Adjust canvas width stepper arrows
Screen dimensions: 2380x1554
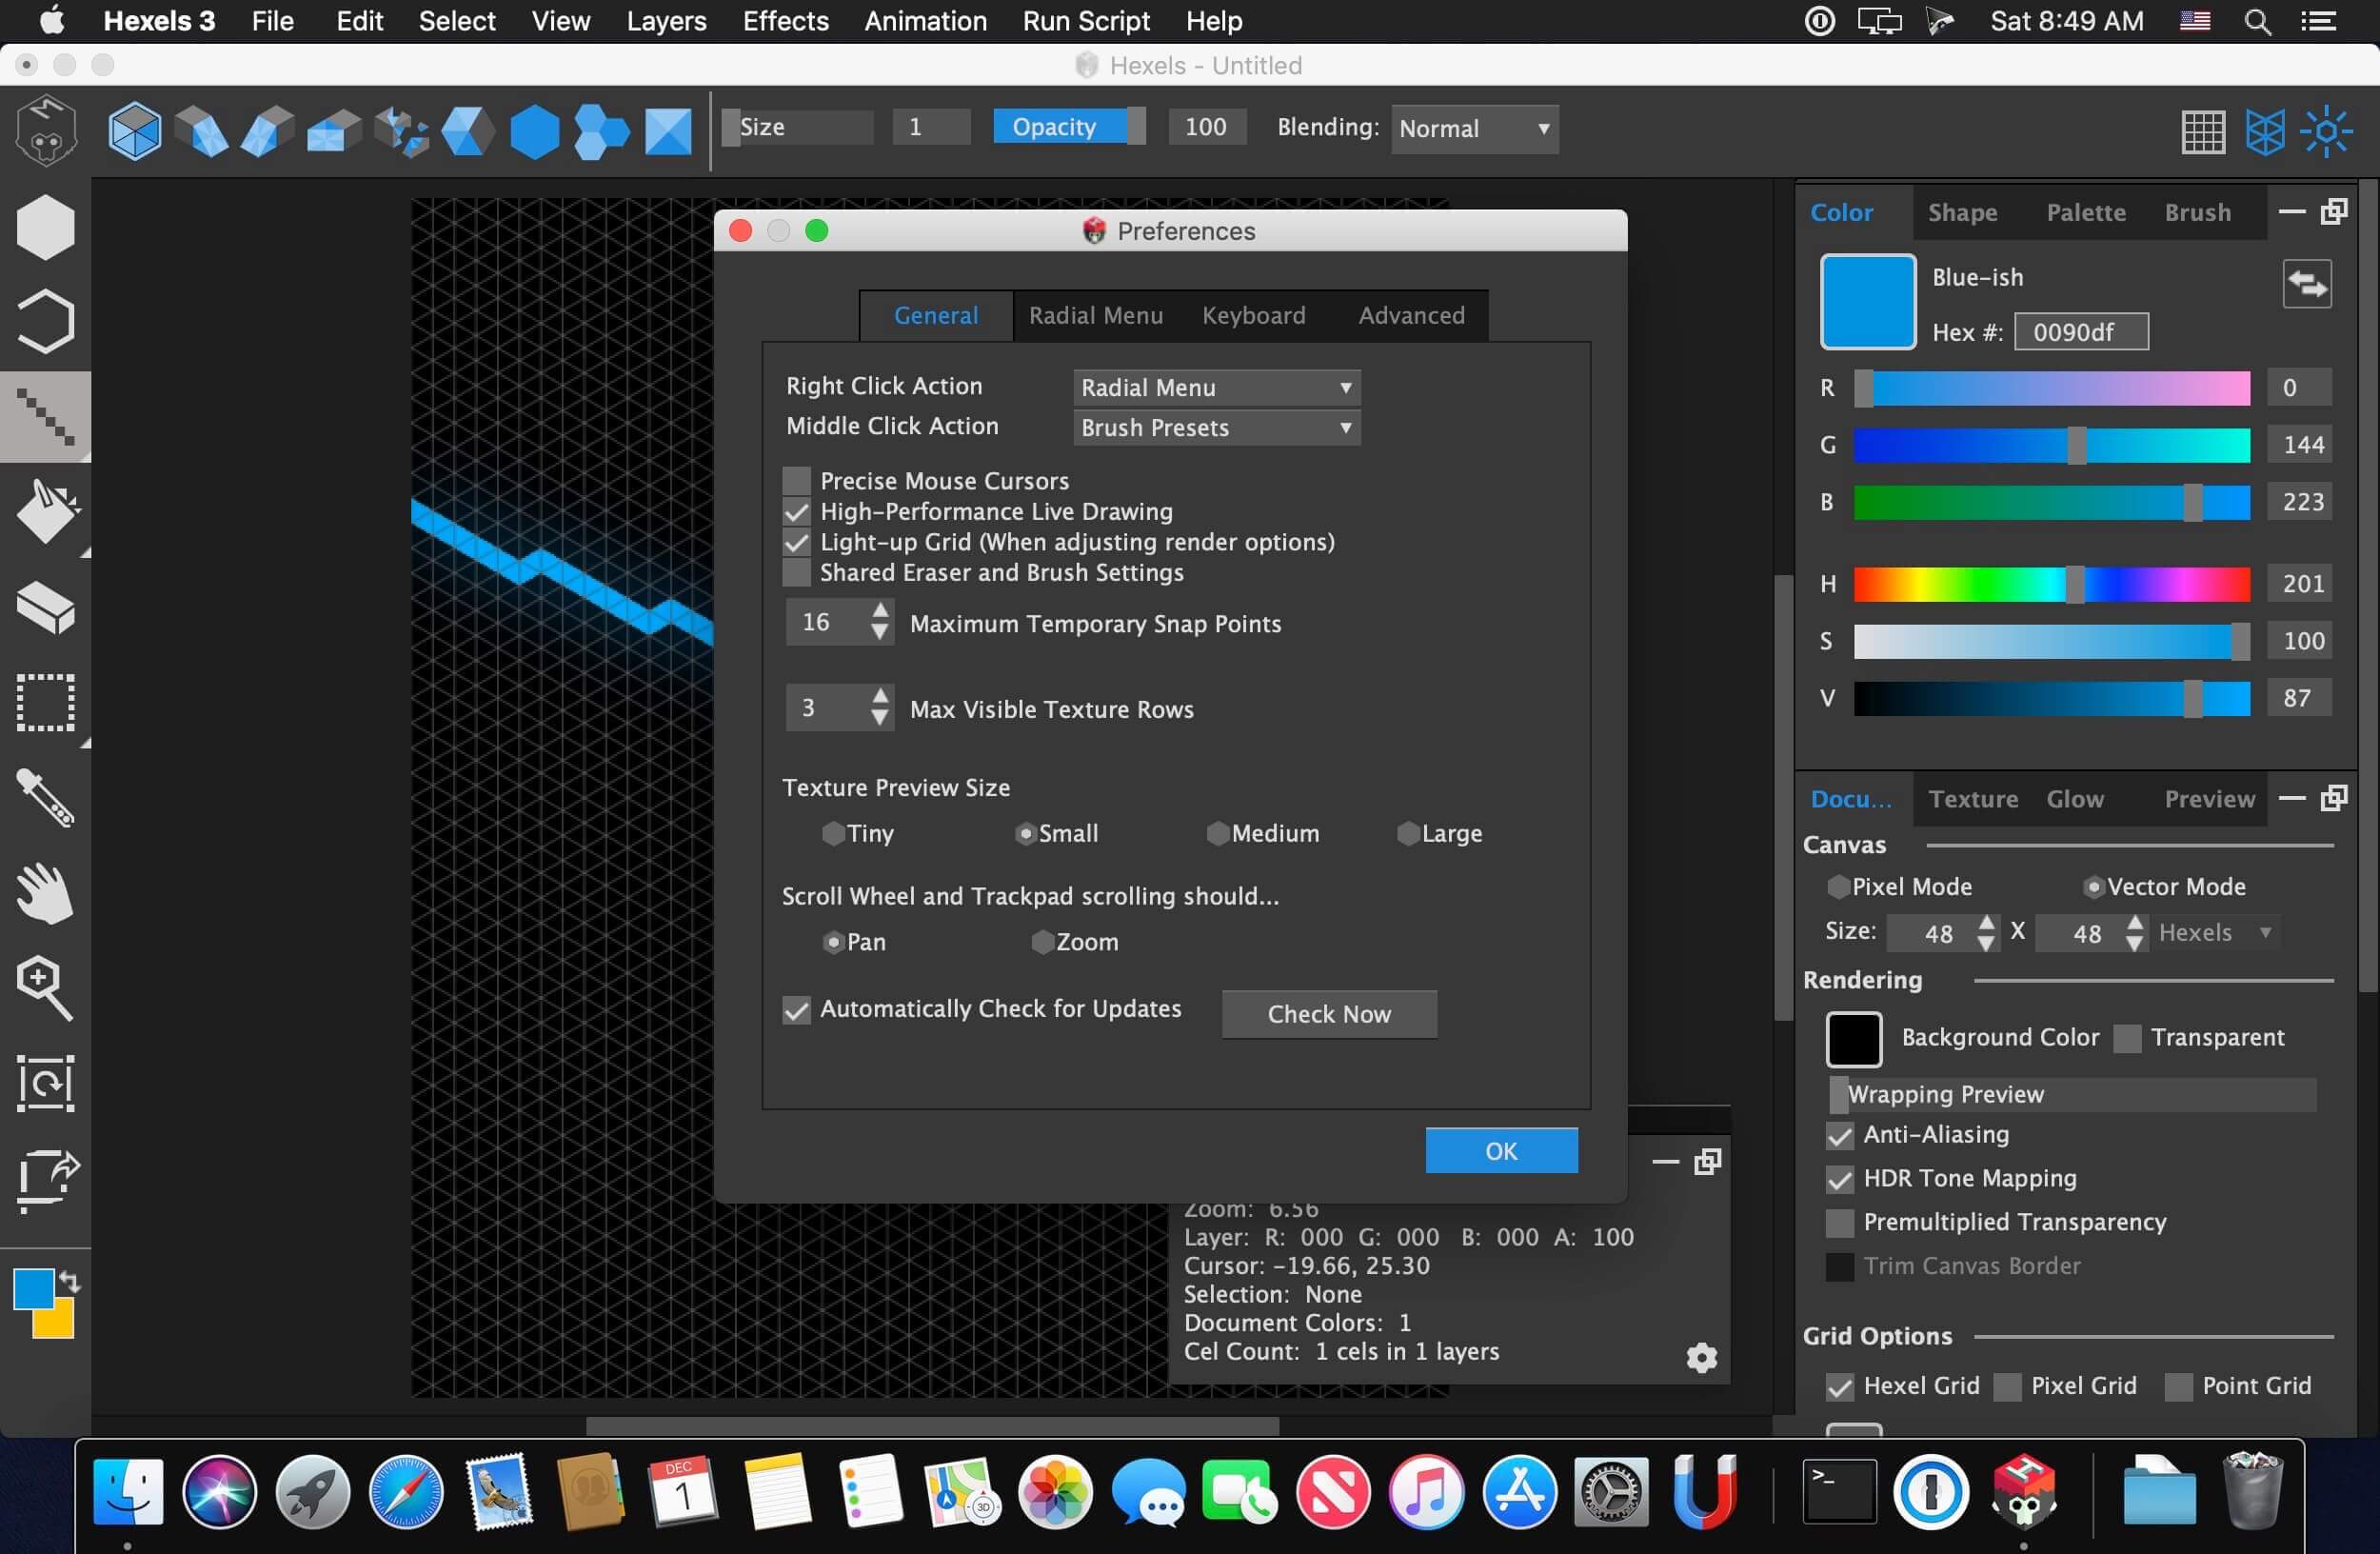1986,932
